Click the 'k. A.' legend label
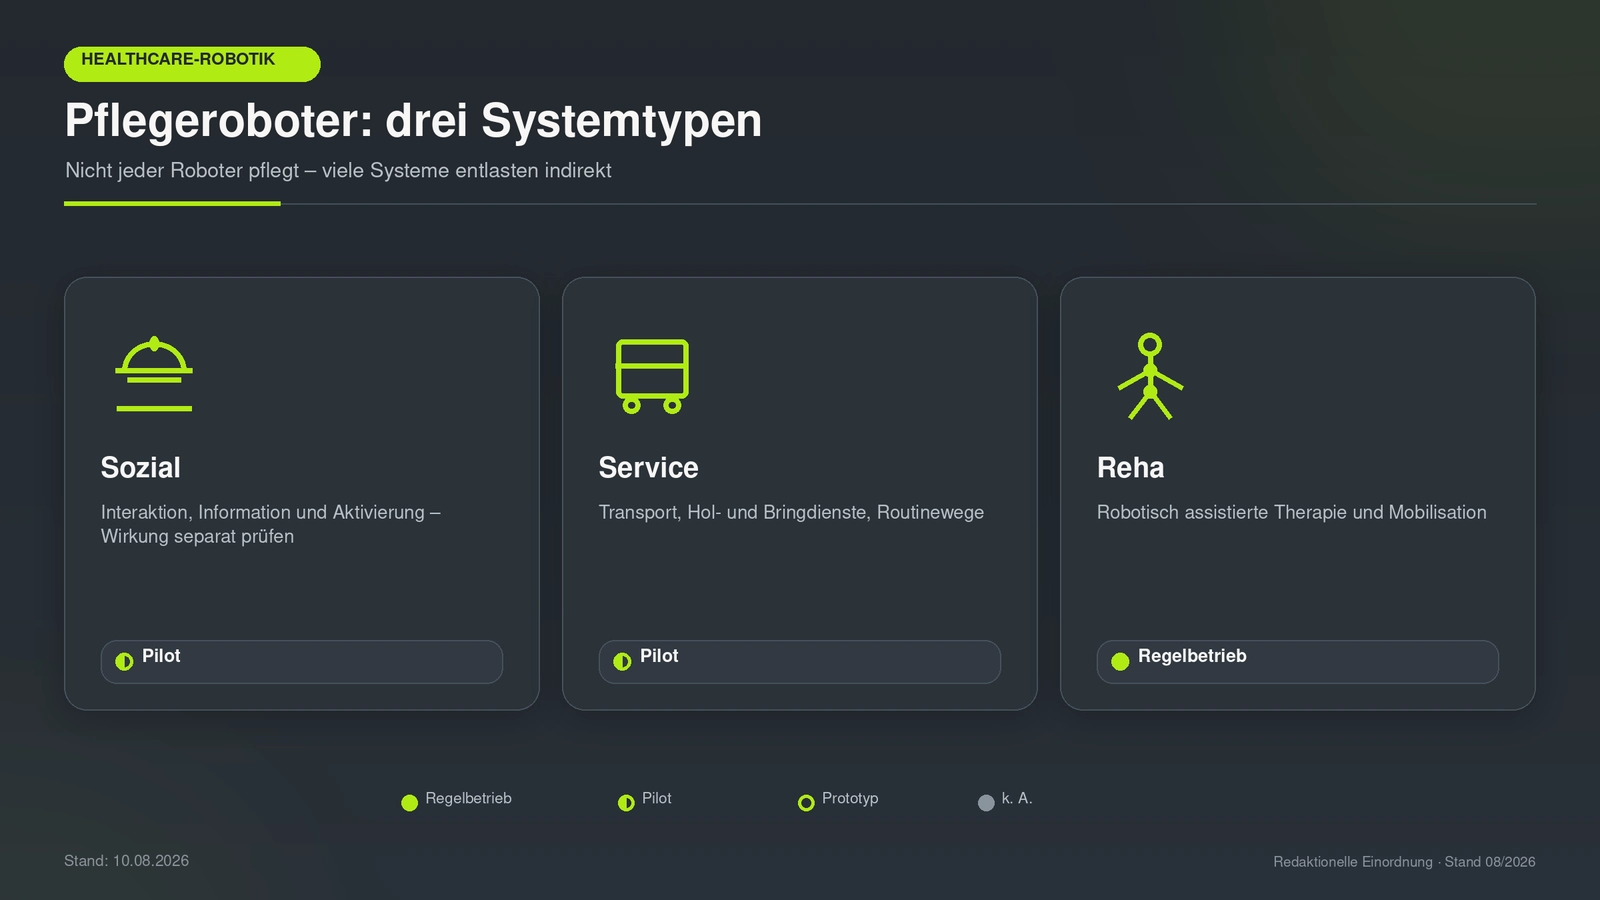 pyautogui.click(x=1017, y=798)
